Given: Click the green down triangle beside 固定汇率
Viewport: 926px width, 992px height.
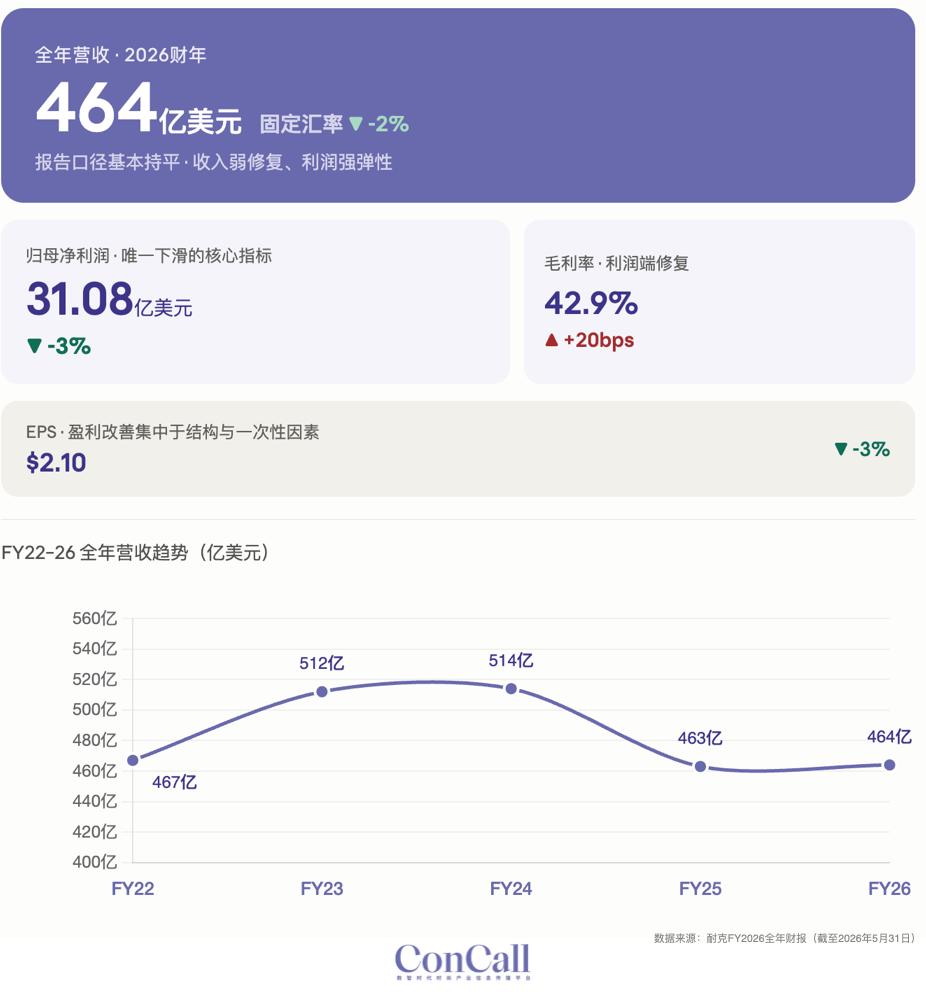Looking at the screenshot, I should click(356, 123).
